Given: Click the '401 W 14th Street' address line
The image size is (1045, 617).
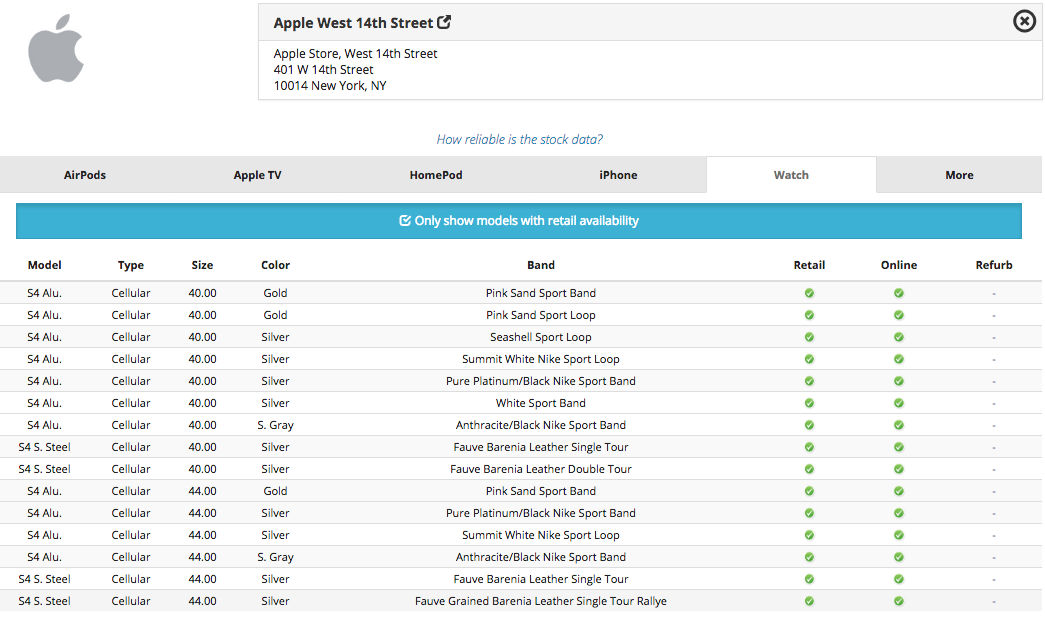Looking at the screenshot, I should tap(323, 70).
